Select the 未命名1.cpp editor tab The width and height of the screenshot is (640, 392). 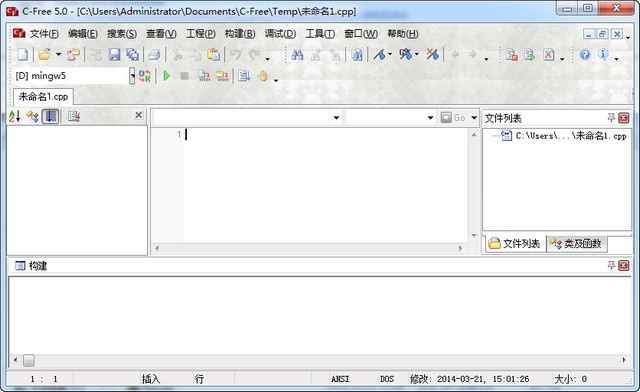coord(43,97)
